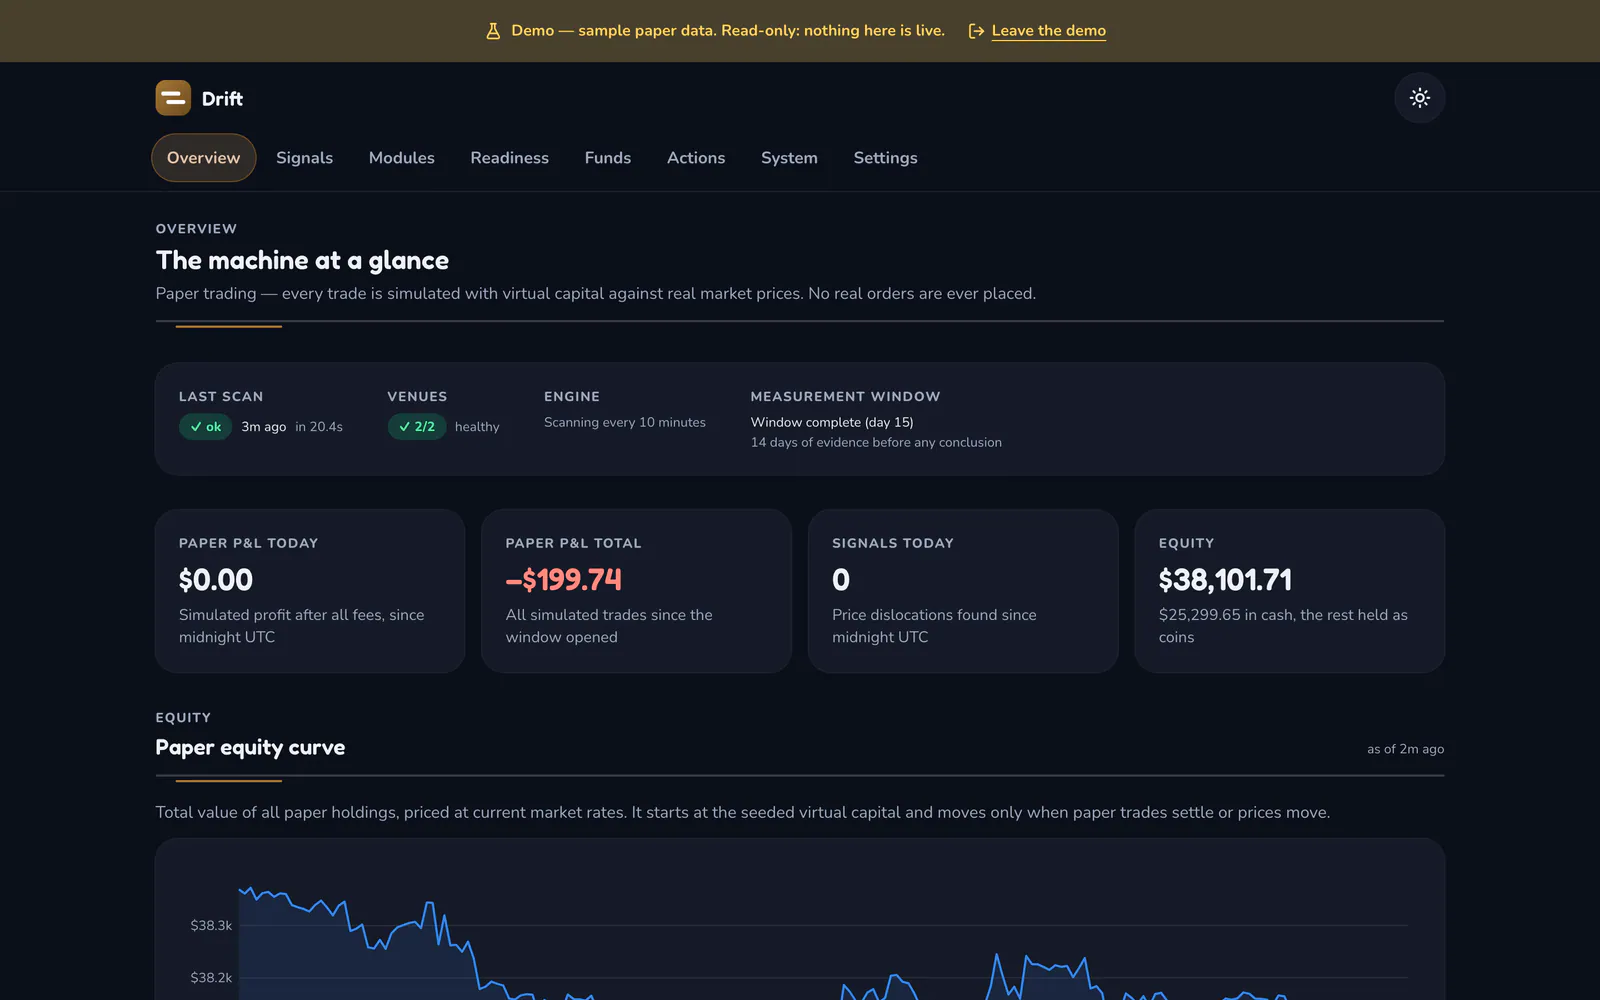Click the exit arrow icon beside Leave the demo

(x=976, y=31)
